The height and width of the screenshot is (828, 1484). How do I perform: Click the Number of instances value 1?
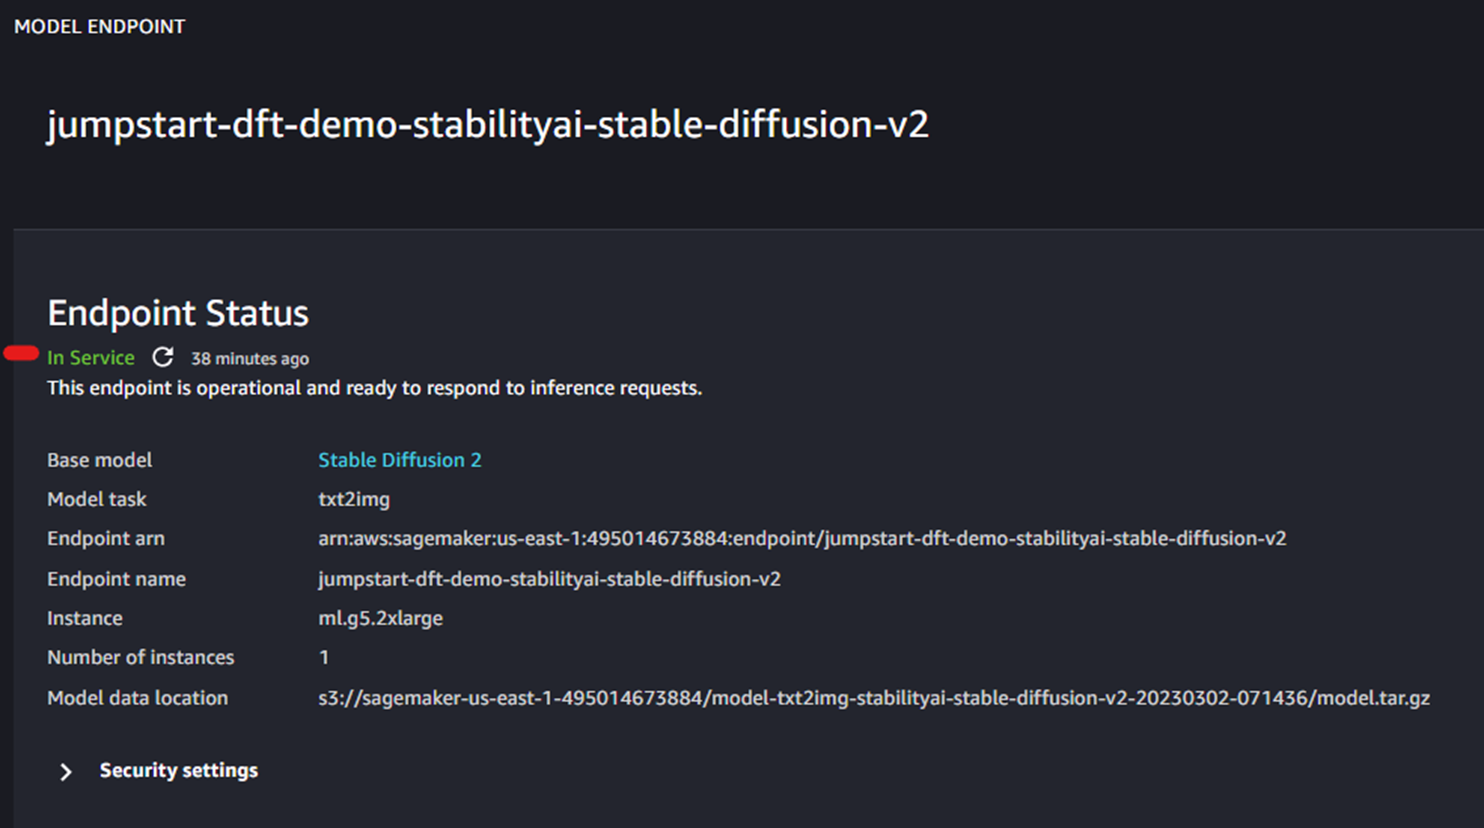(324, 657)
